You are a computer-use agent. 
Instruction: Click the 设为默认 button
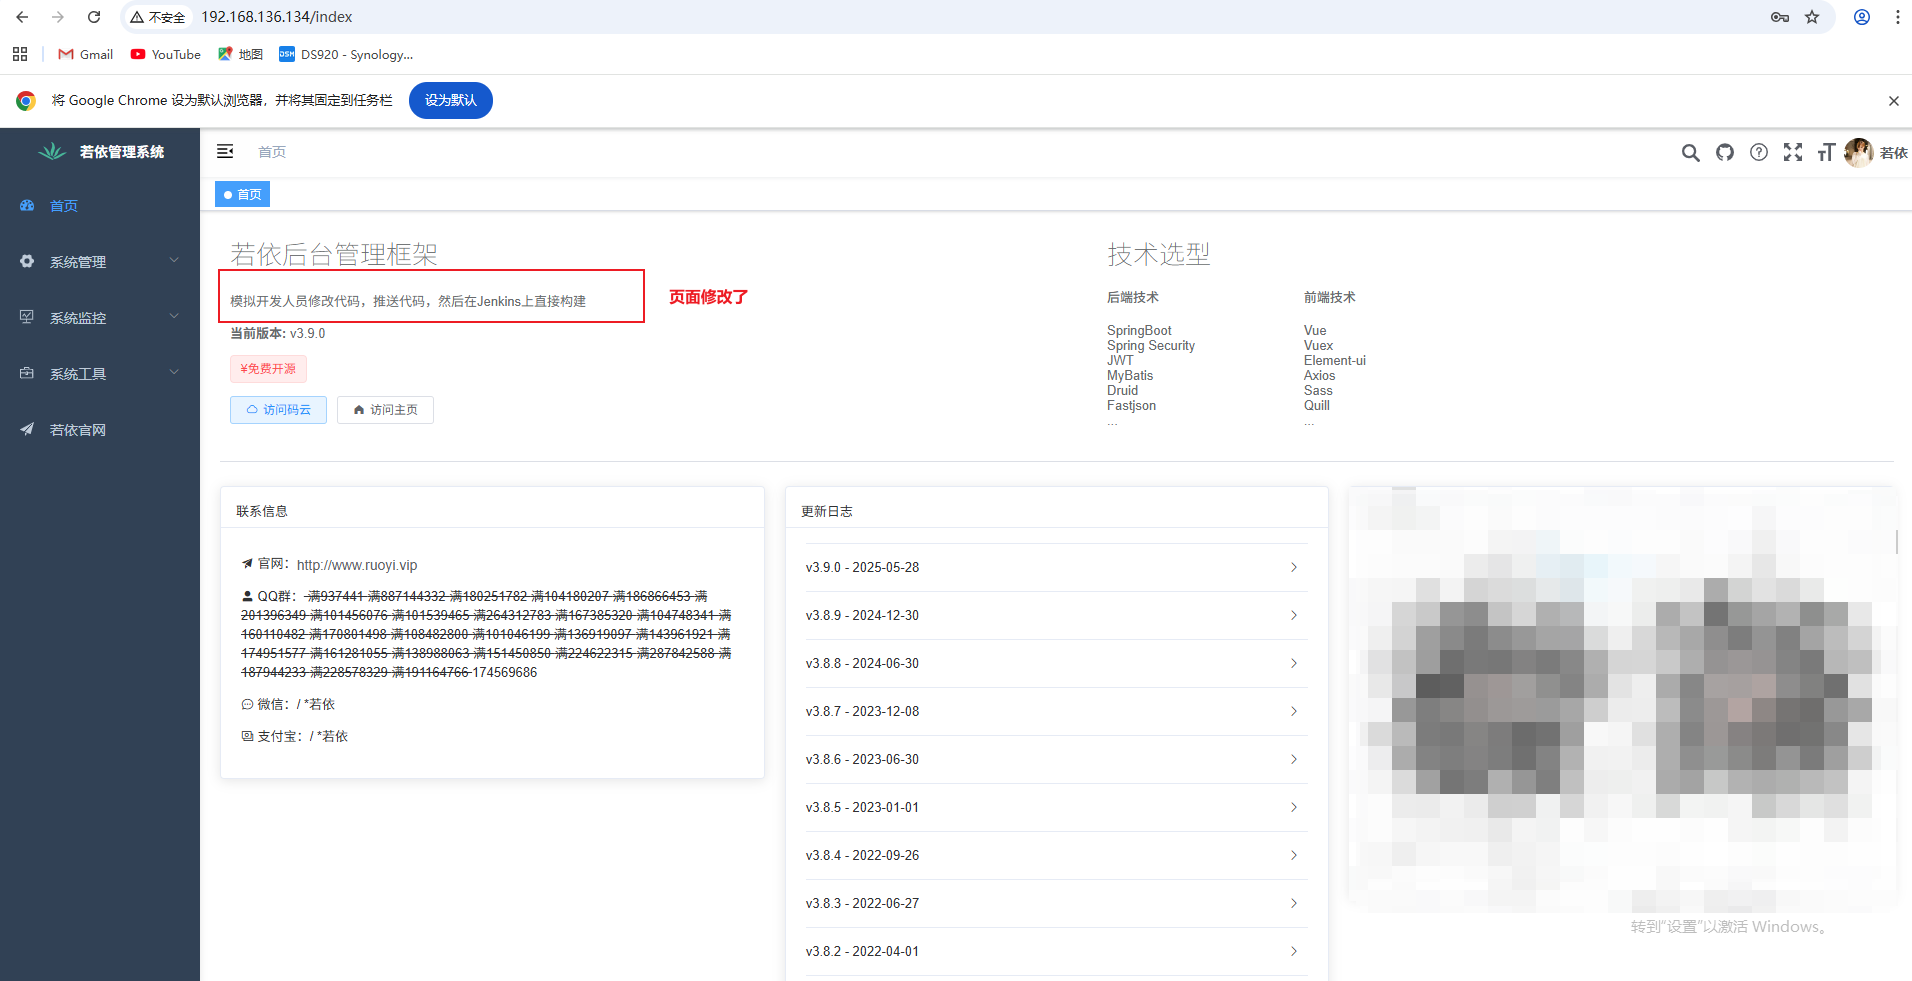point(451,100)
